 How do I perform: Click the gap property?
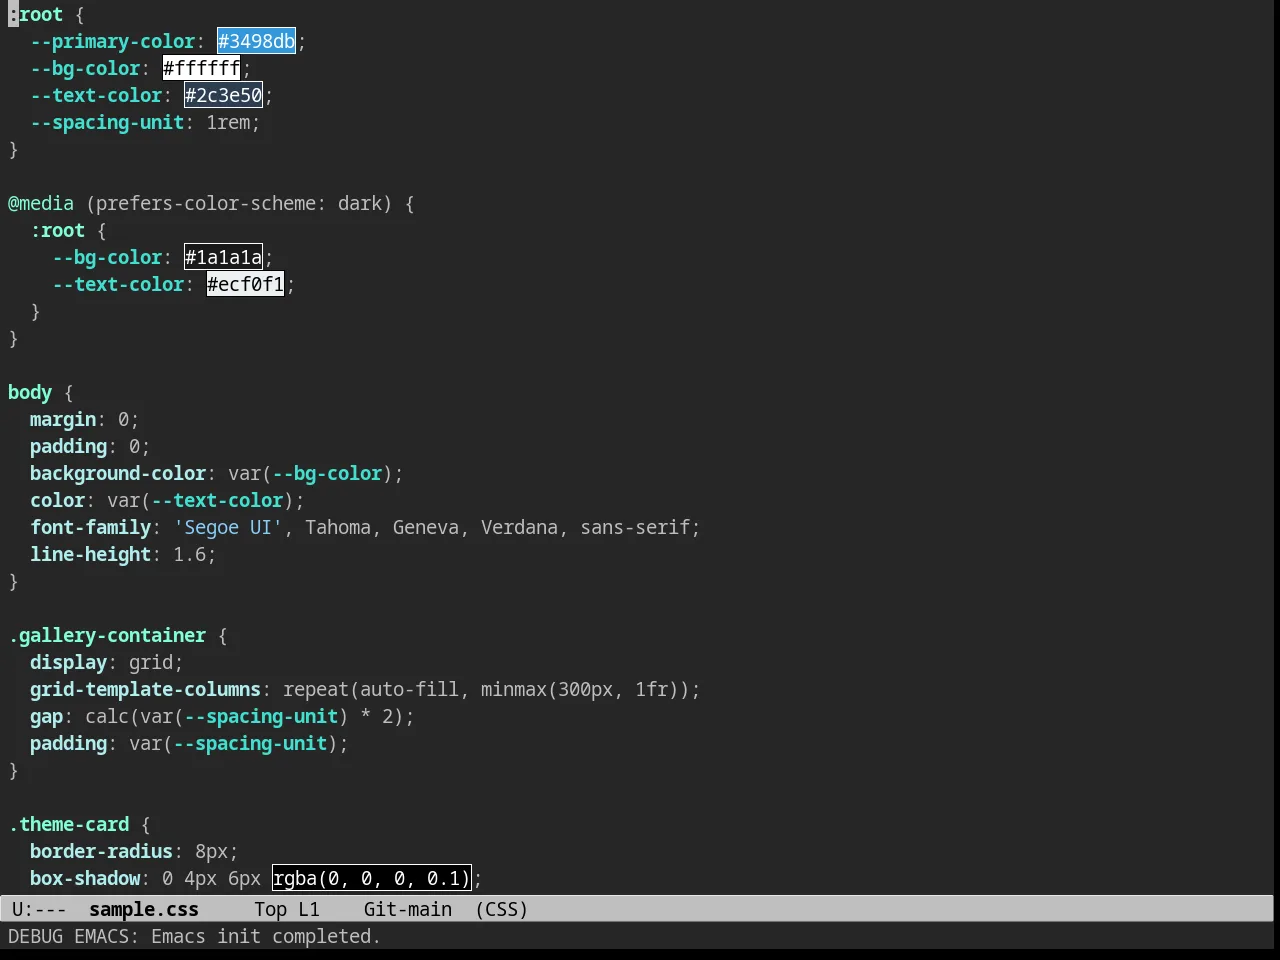point(46,716)
